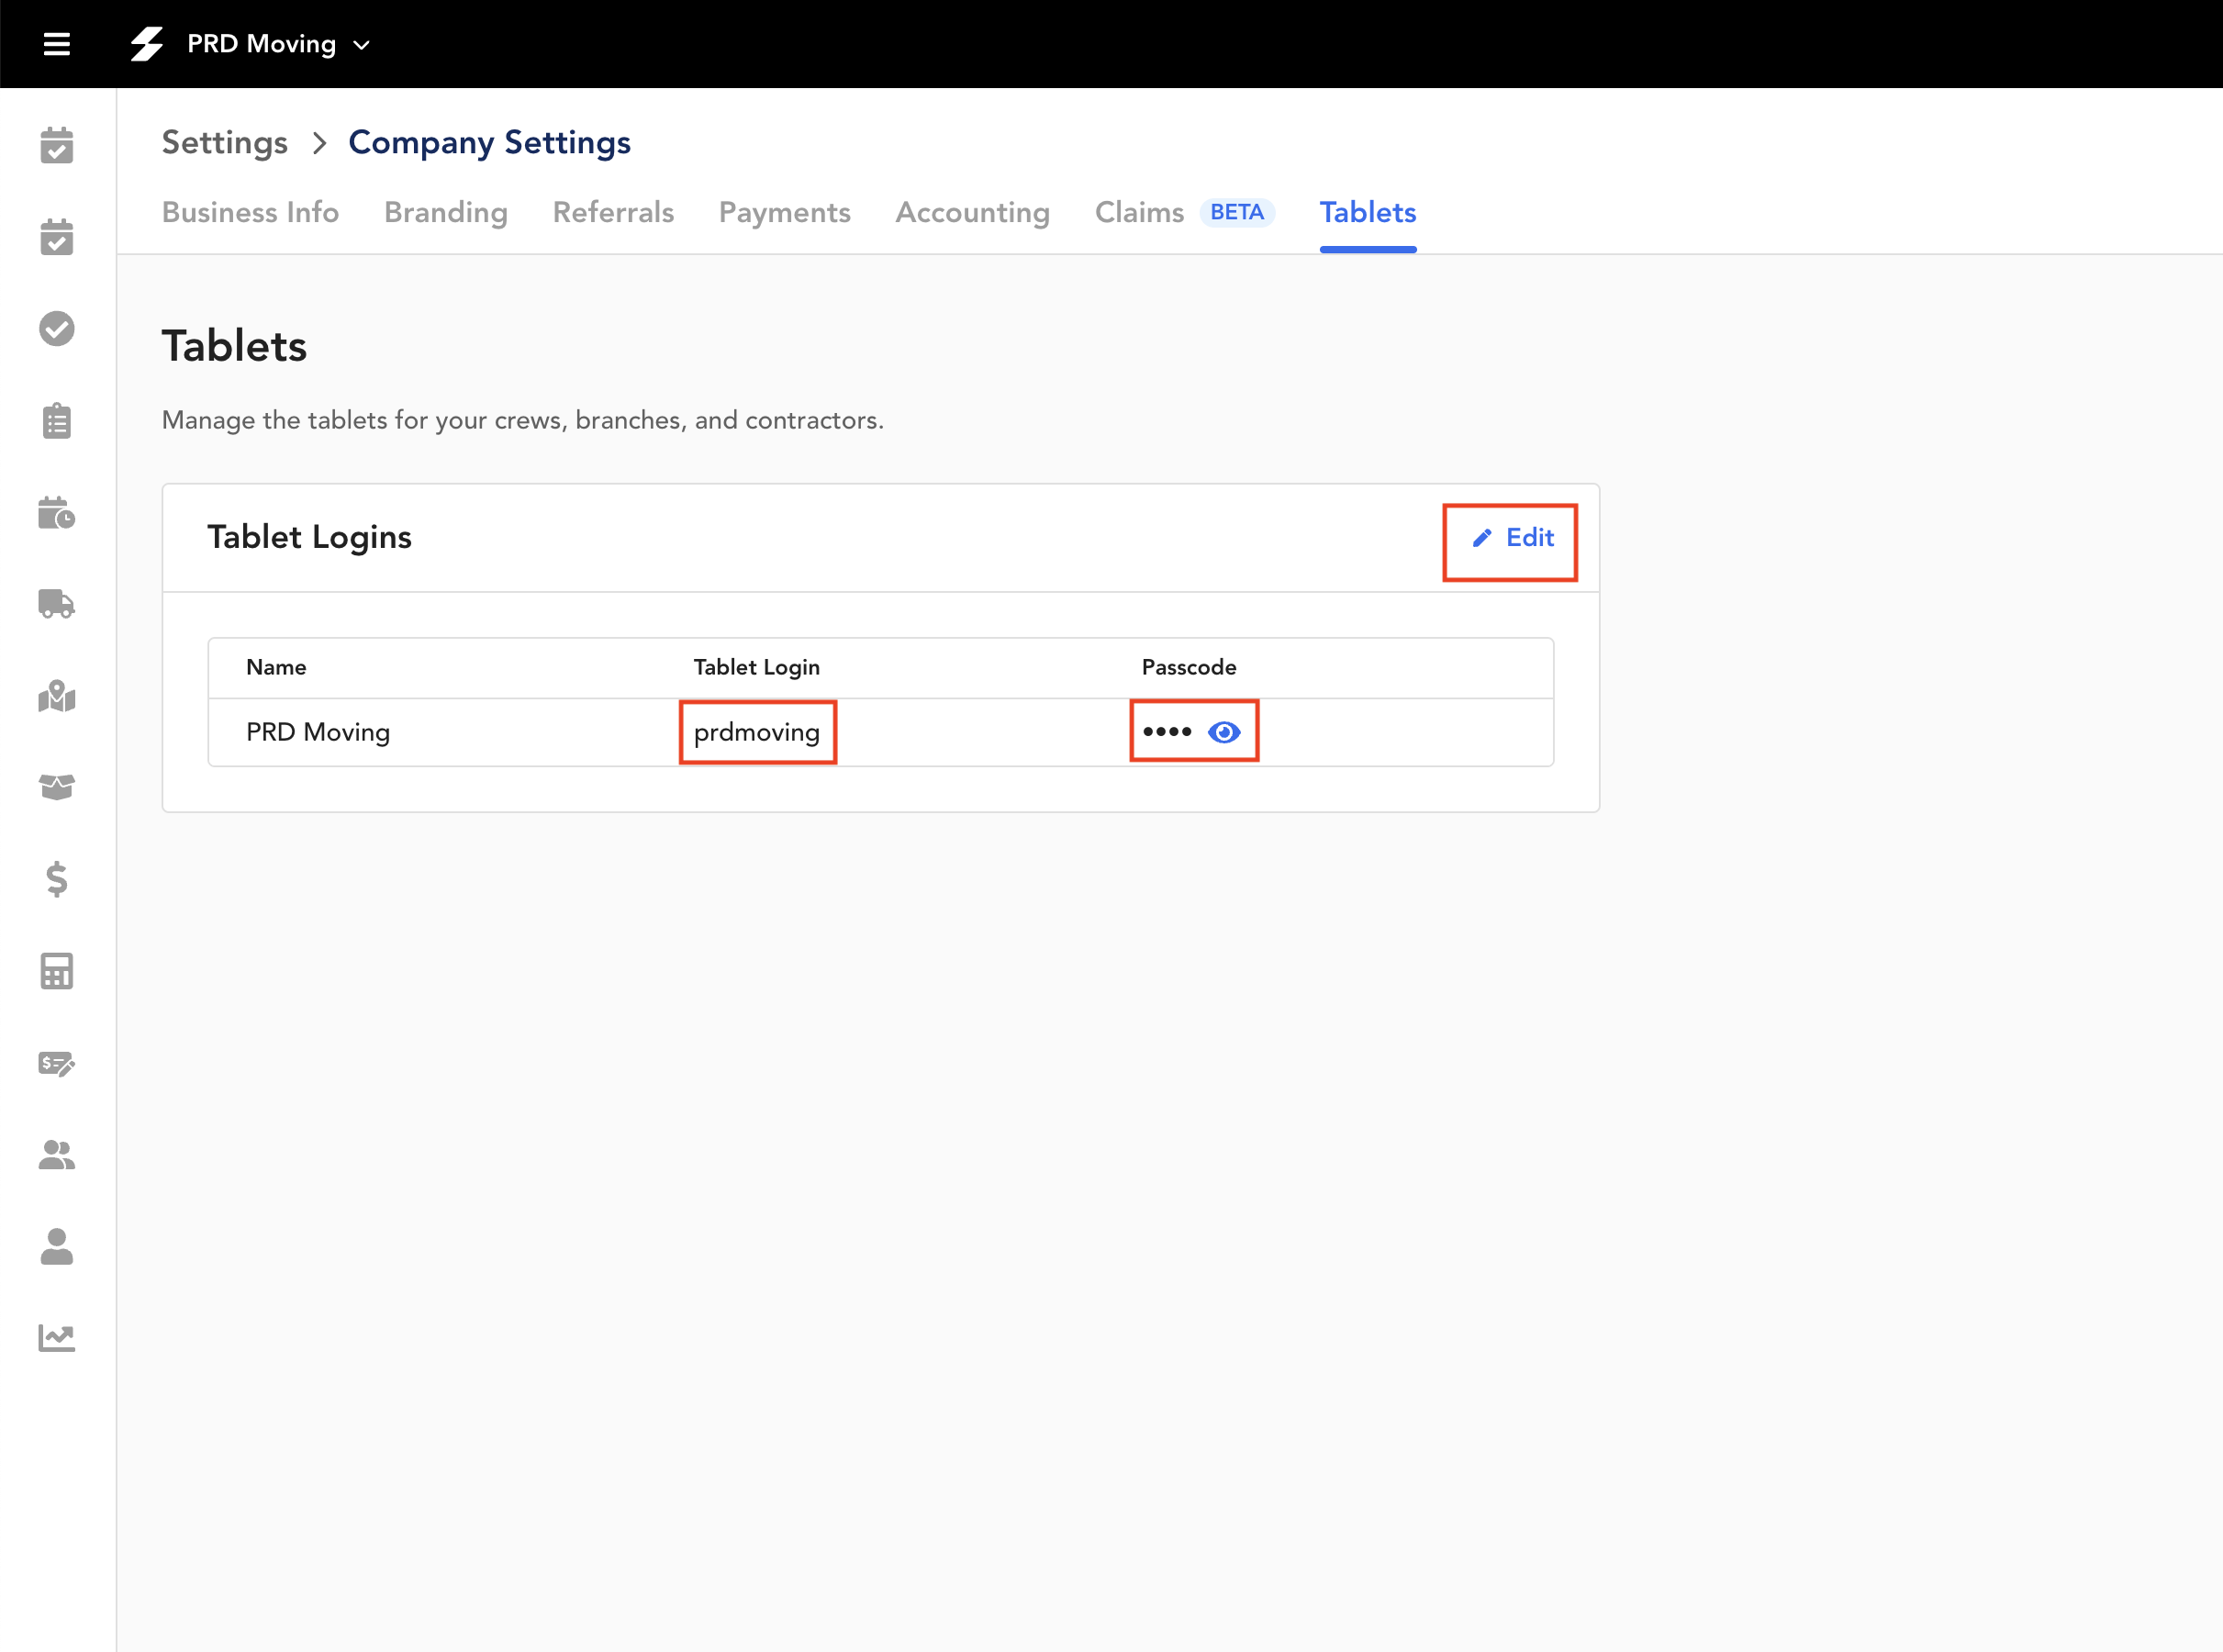This screenshot has height=1652, width=2223.
Task: Open the map location sidebar icon
Action: click(57, 696)
